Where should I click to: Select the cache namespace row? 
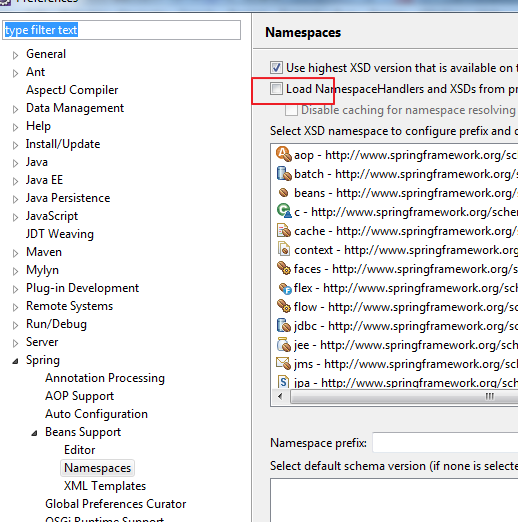coord(395,231)
